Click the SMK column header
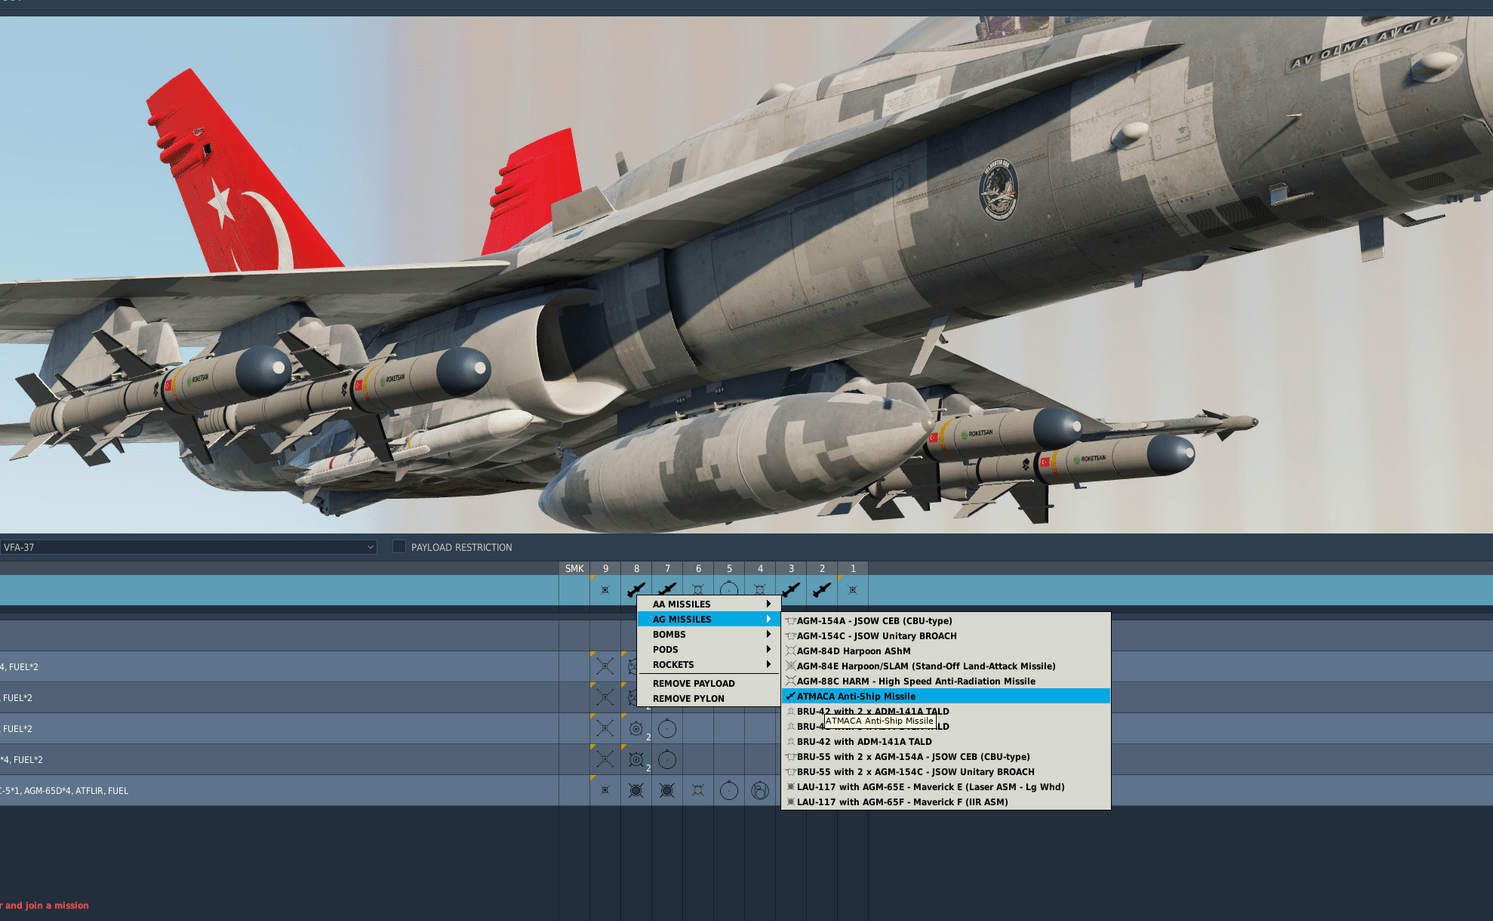This screenshot has height=921, width=1493. click(x=574, y=569)
